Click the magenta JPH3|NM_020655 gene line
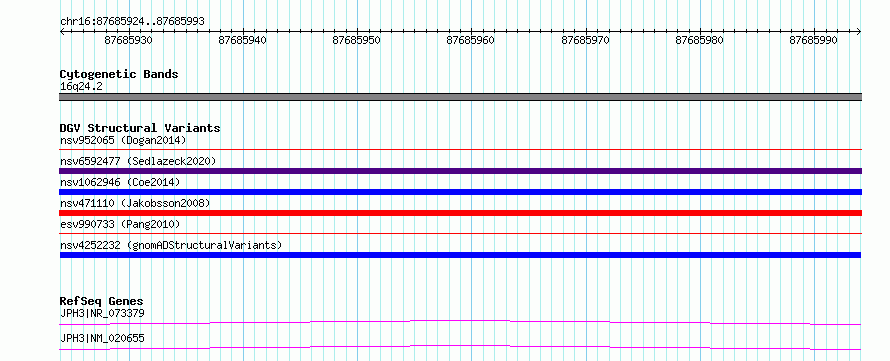 460,347
